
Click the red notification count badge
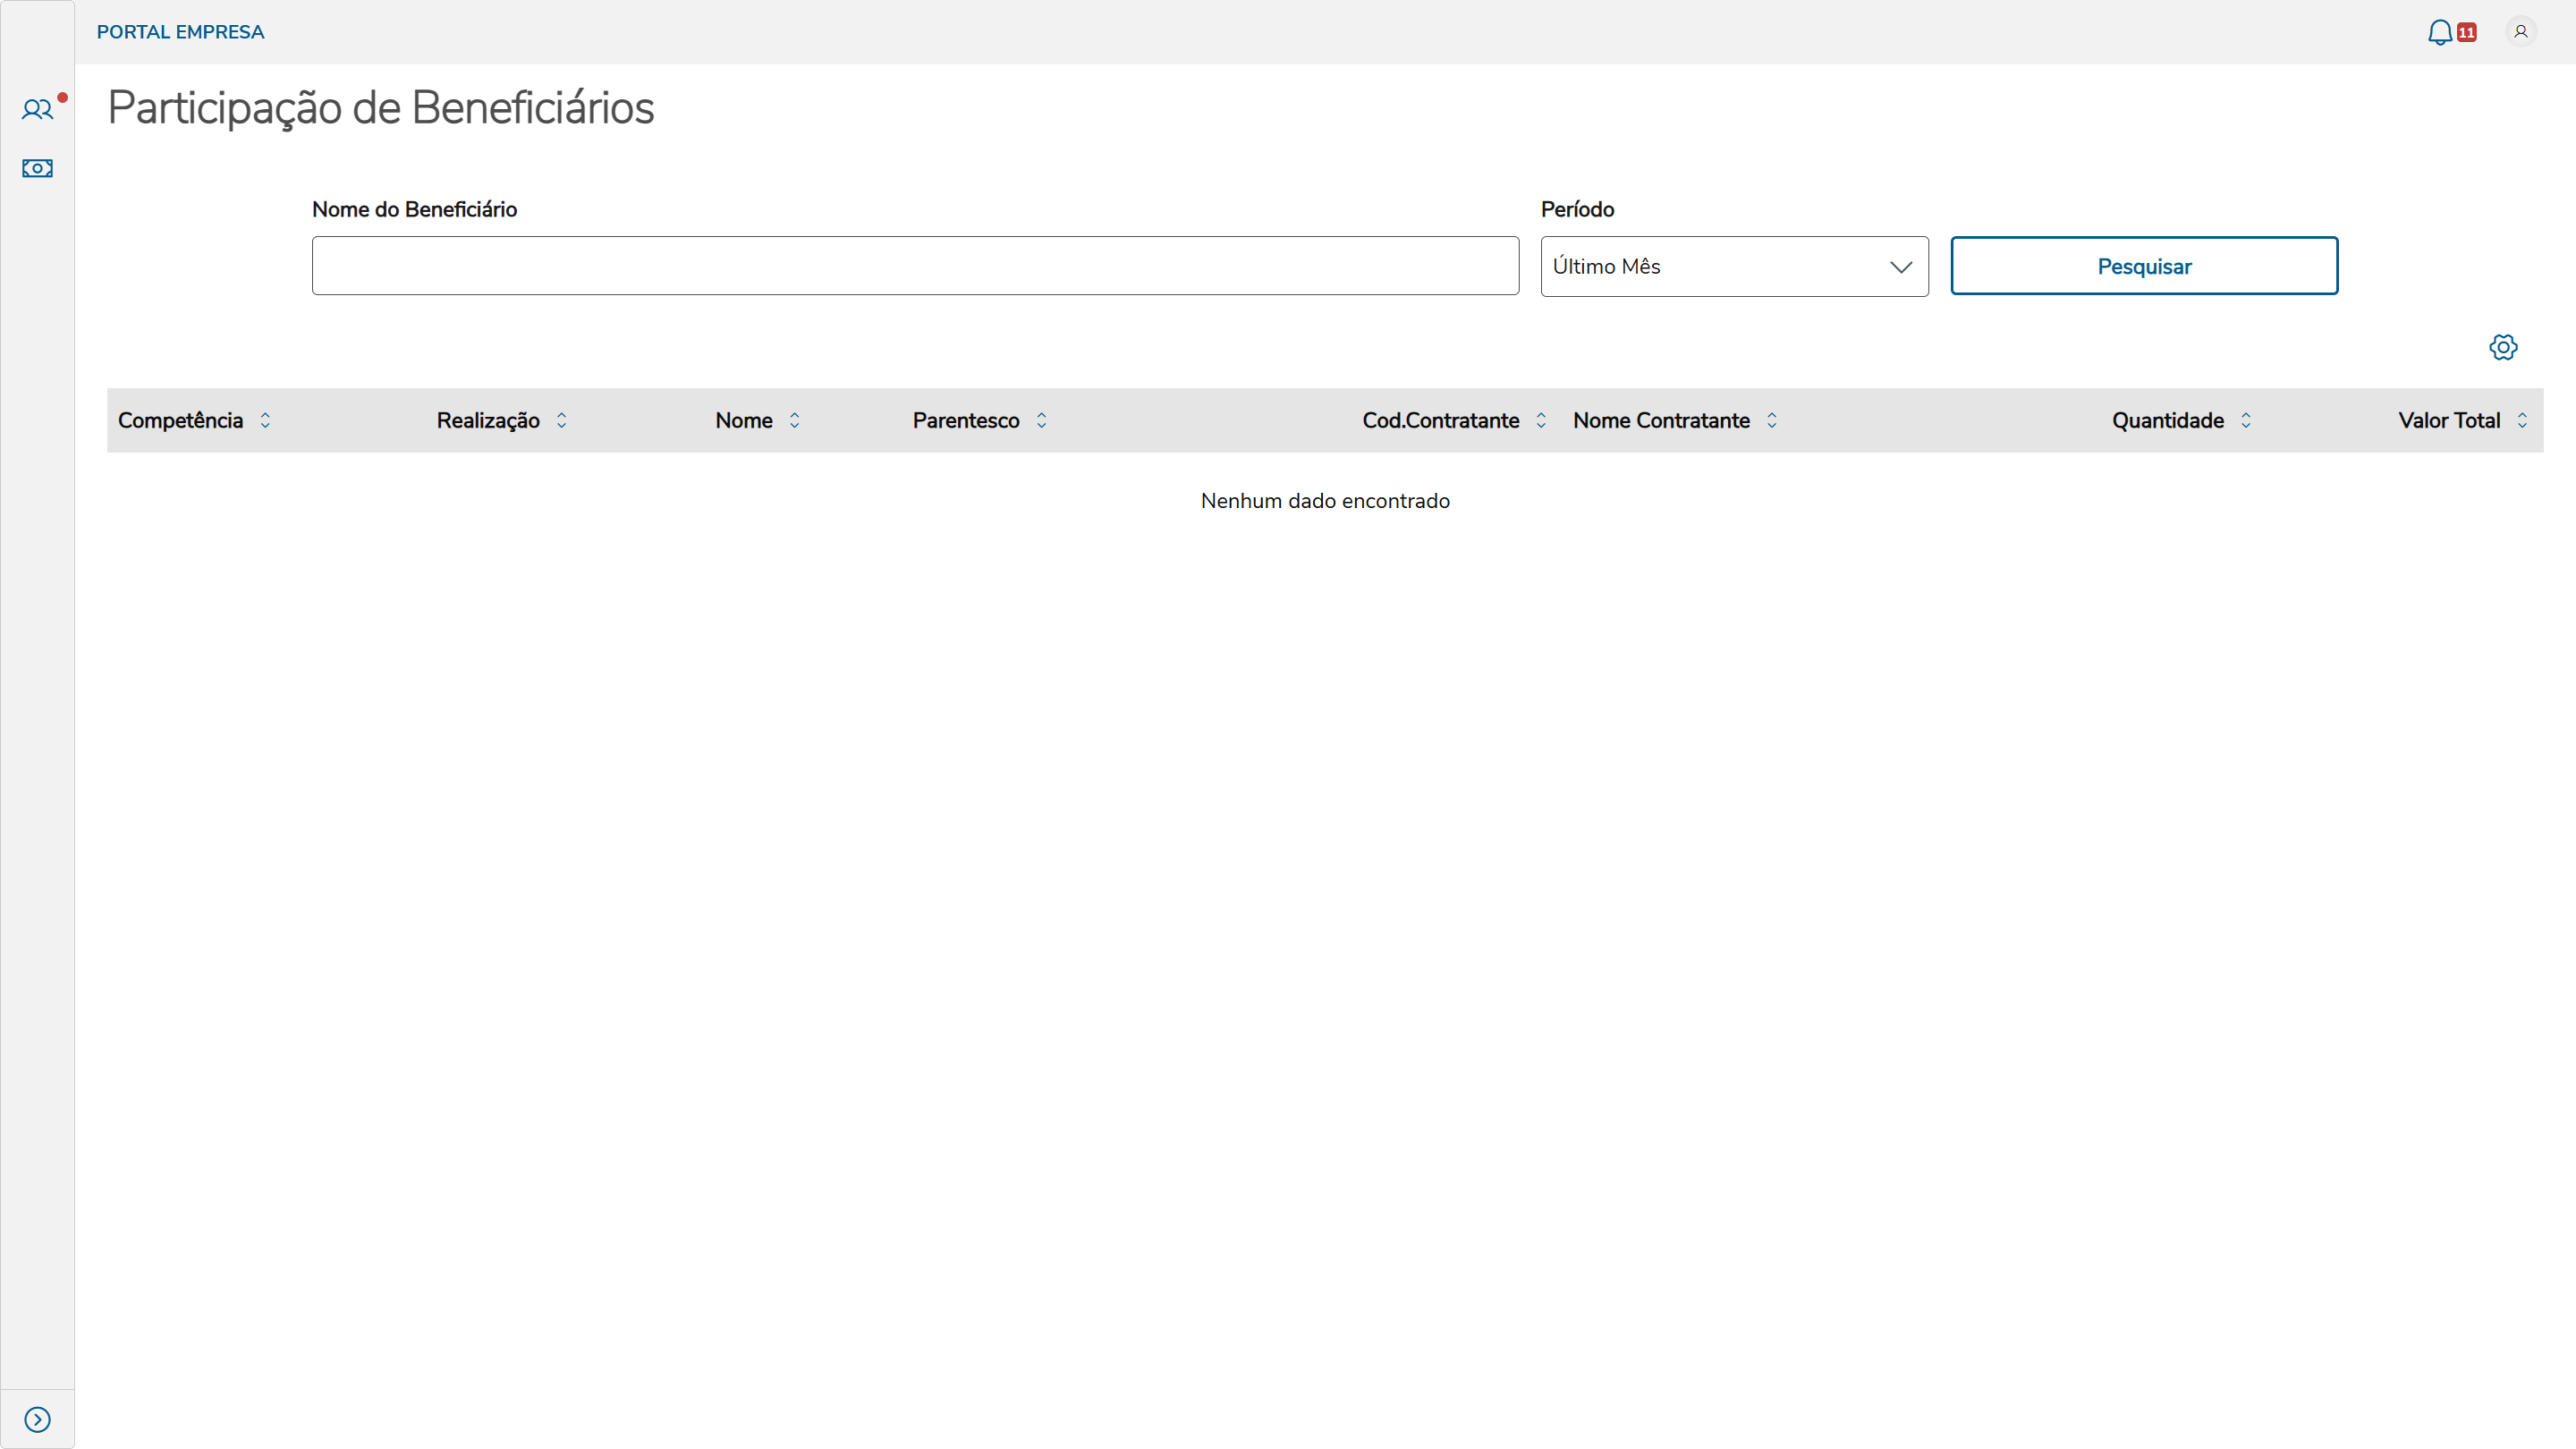point(2467,33)
